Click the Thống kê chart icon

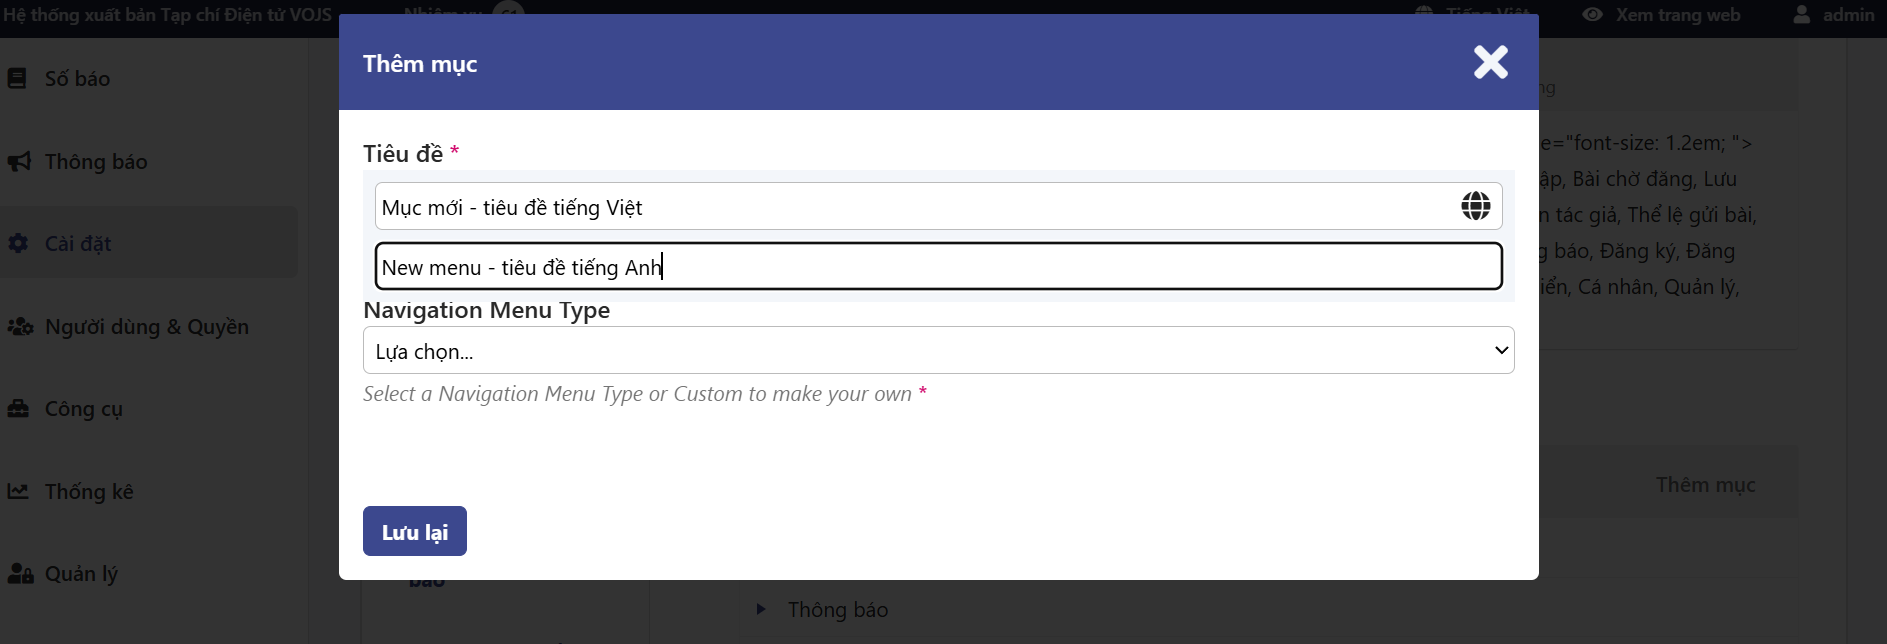click(18, 491)
